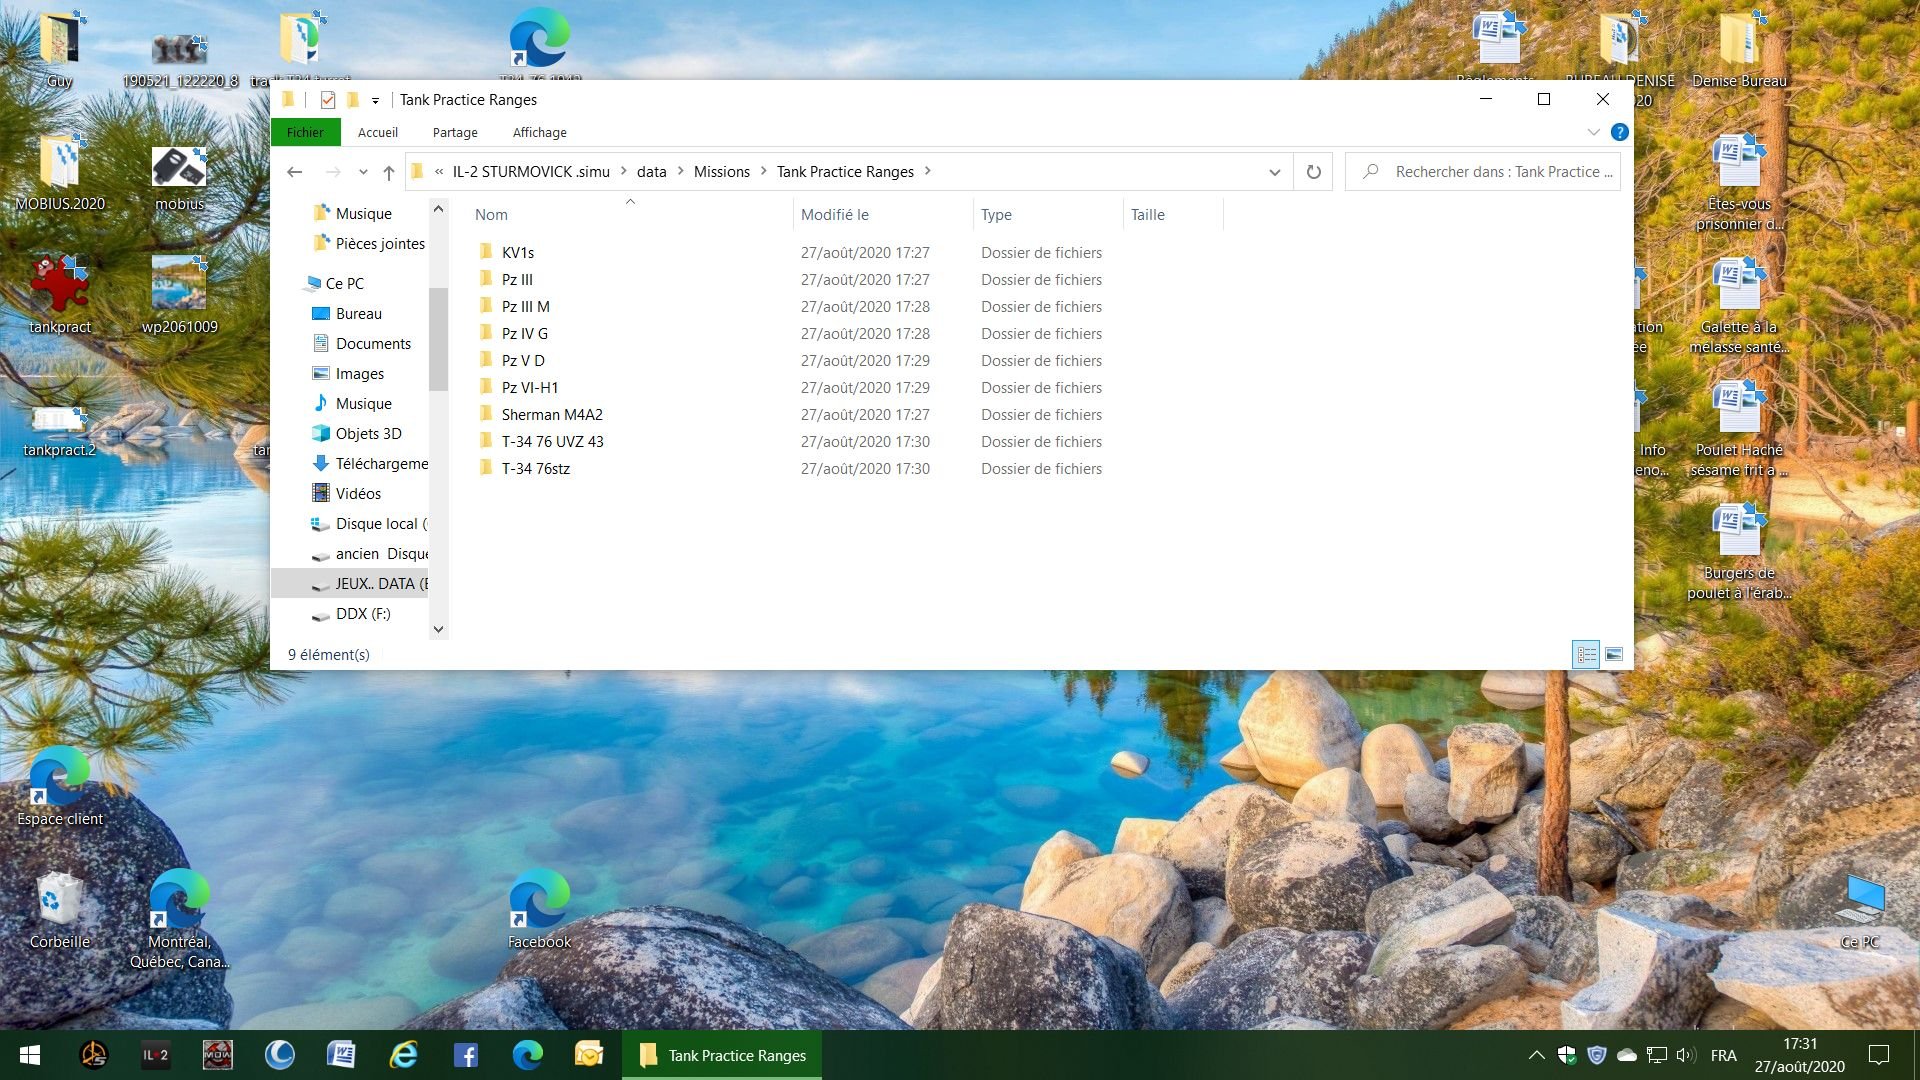This screenshot has width=1920, height=1080.
Task: Switch to large icons view
Action: pyautogui.click(x=1613, y=655)
